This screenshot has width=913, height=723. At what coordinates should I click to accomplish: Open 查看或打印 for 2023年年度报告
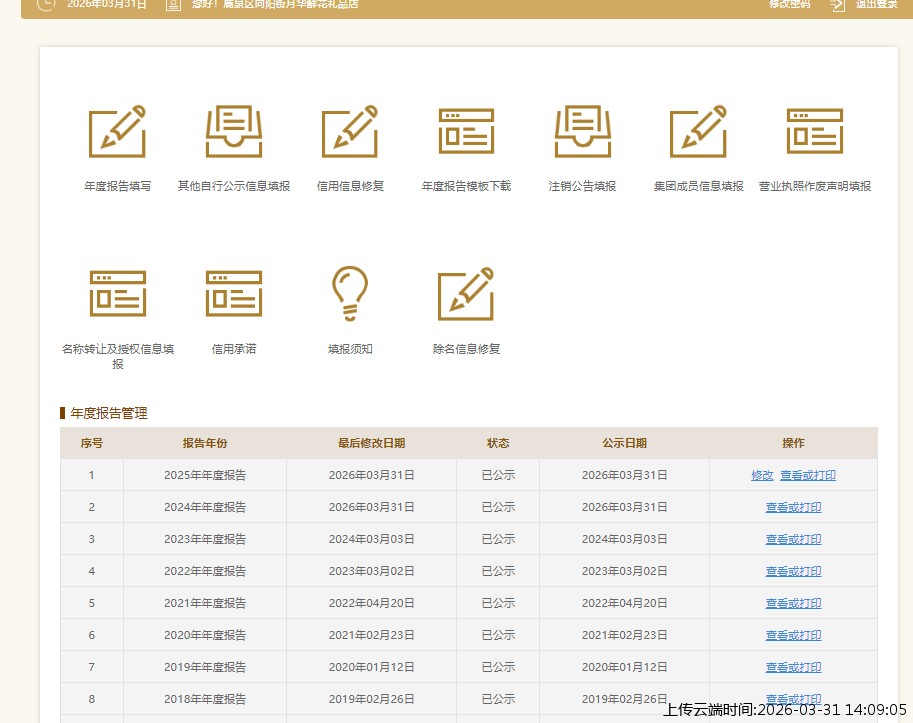click(x=793, y=539)
